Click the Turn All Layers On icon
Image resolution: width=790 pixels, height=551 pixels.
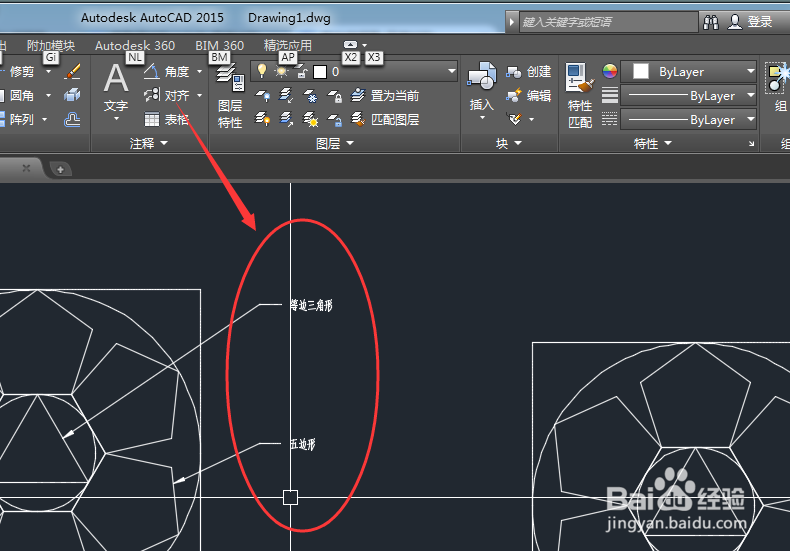click(262, 119)
